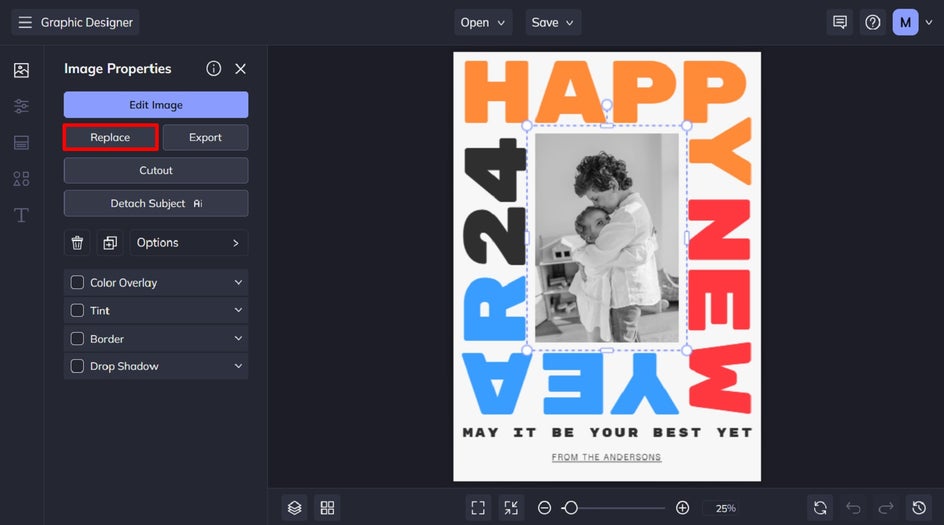The image size is (944, 525).
Task: Open the layers panel icon
Action: 294,508
